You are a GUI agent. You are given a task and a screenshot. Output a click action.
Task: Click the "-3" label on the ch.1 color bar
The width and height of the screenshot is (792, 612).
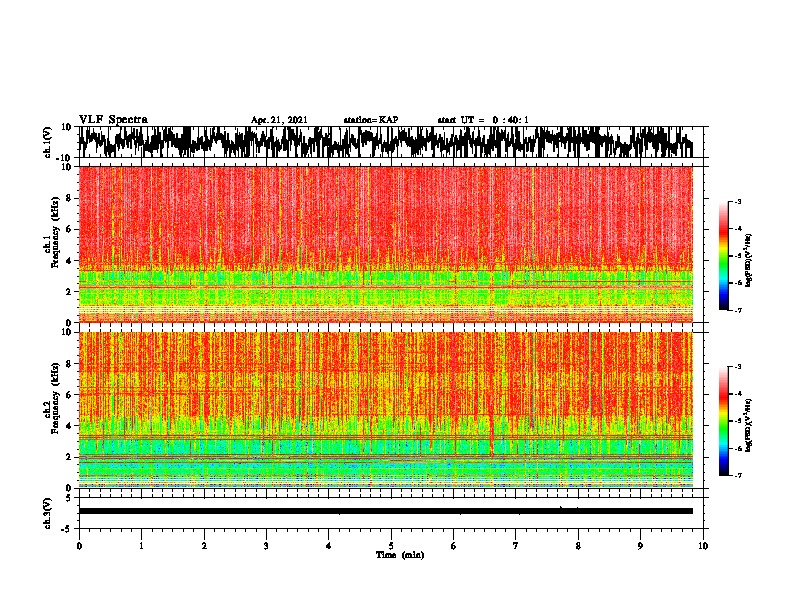point(737,202)
